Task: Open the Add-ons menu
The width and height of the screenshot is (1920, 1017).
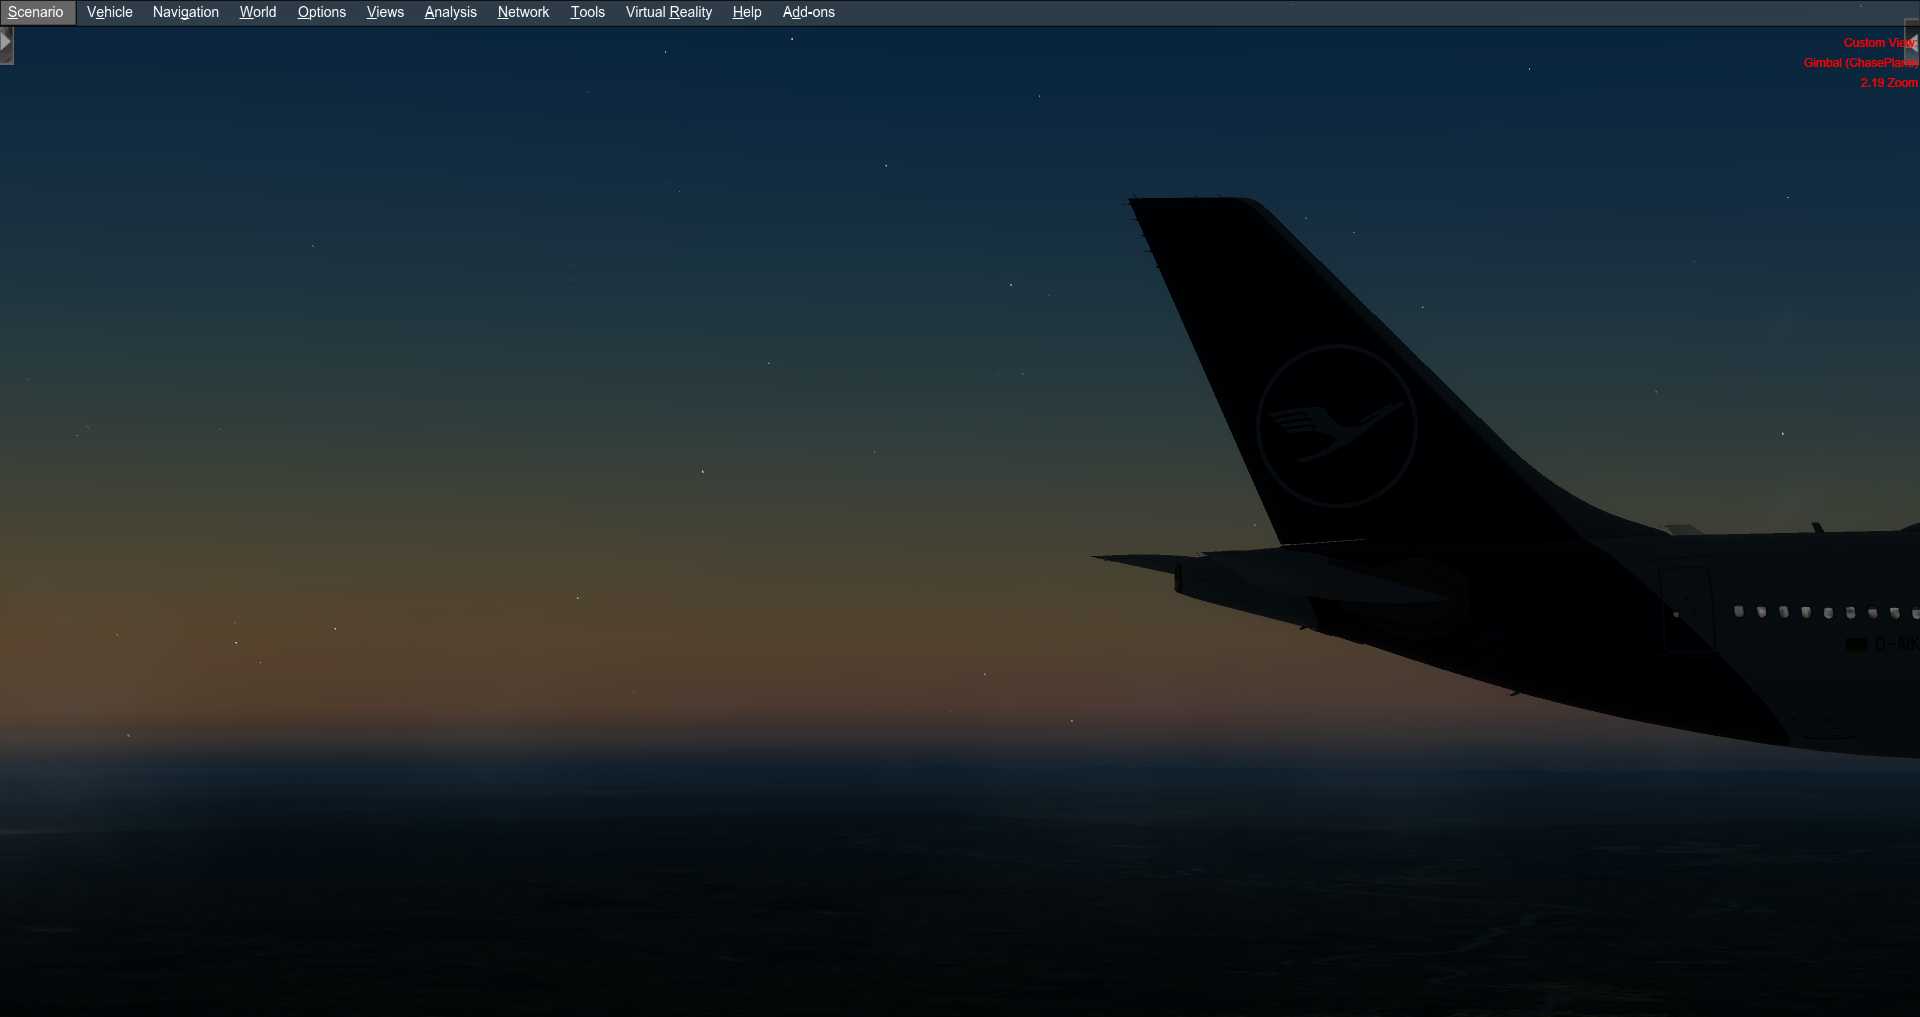Action: (808, 12)
